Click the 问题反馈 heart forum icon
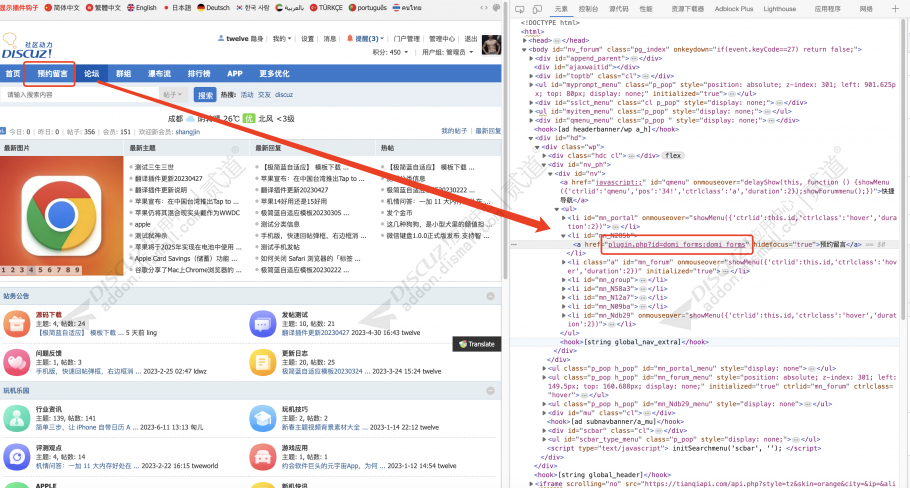This screenshot has width=910, height=488. tap(17, 361)
